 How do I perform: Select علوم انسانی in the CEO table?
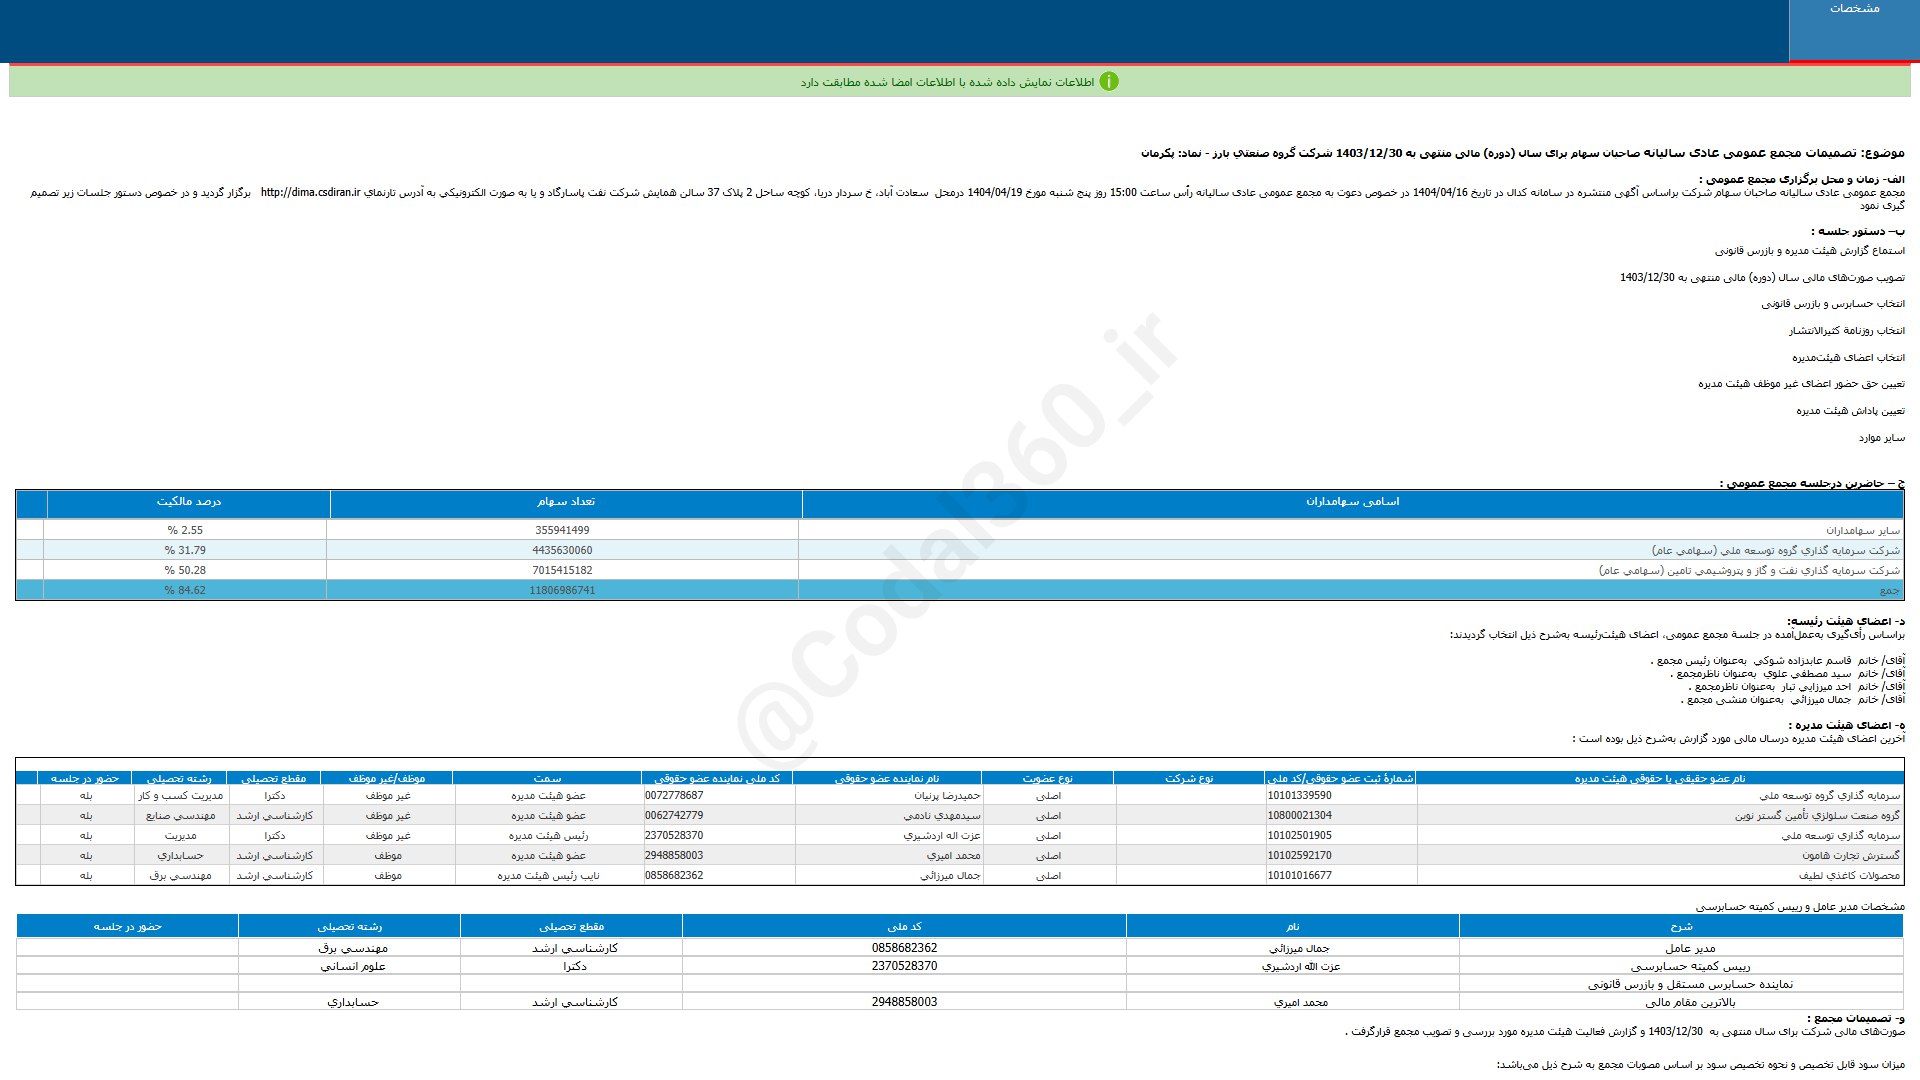point(353,967)
